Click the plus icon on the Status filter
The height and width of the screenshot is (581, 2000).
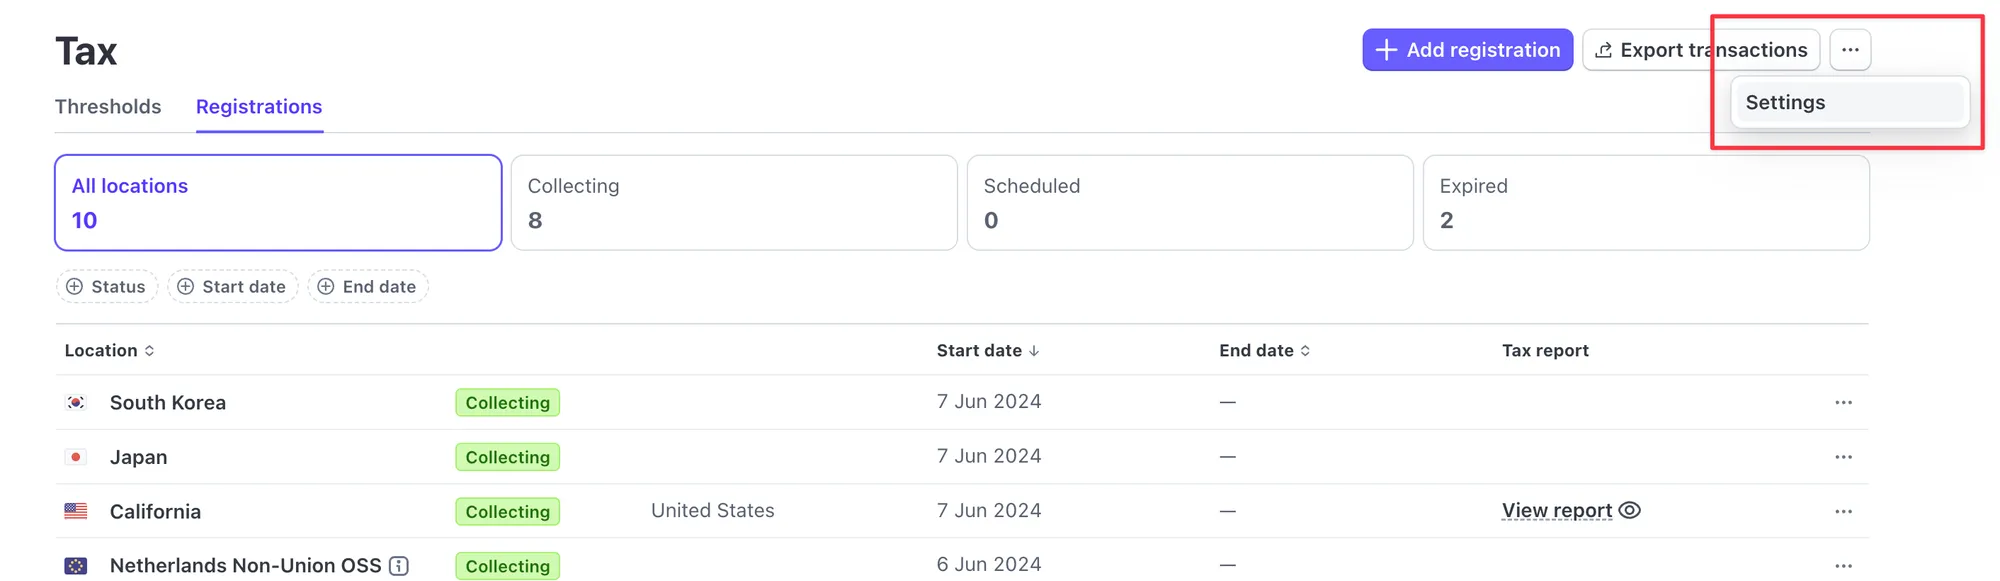tap(75, 286)
